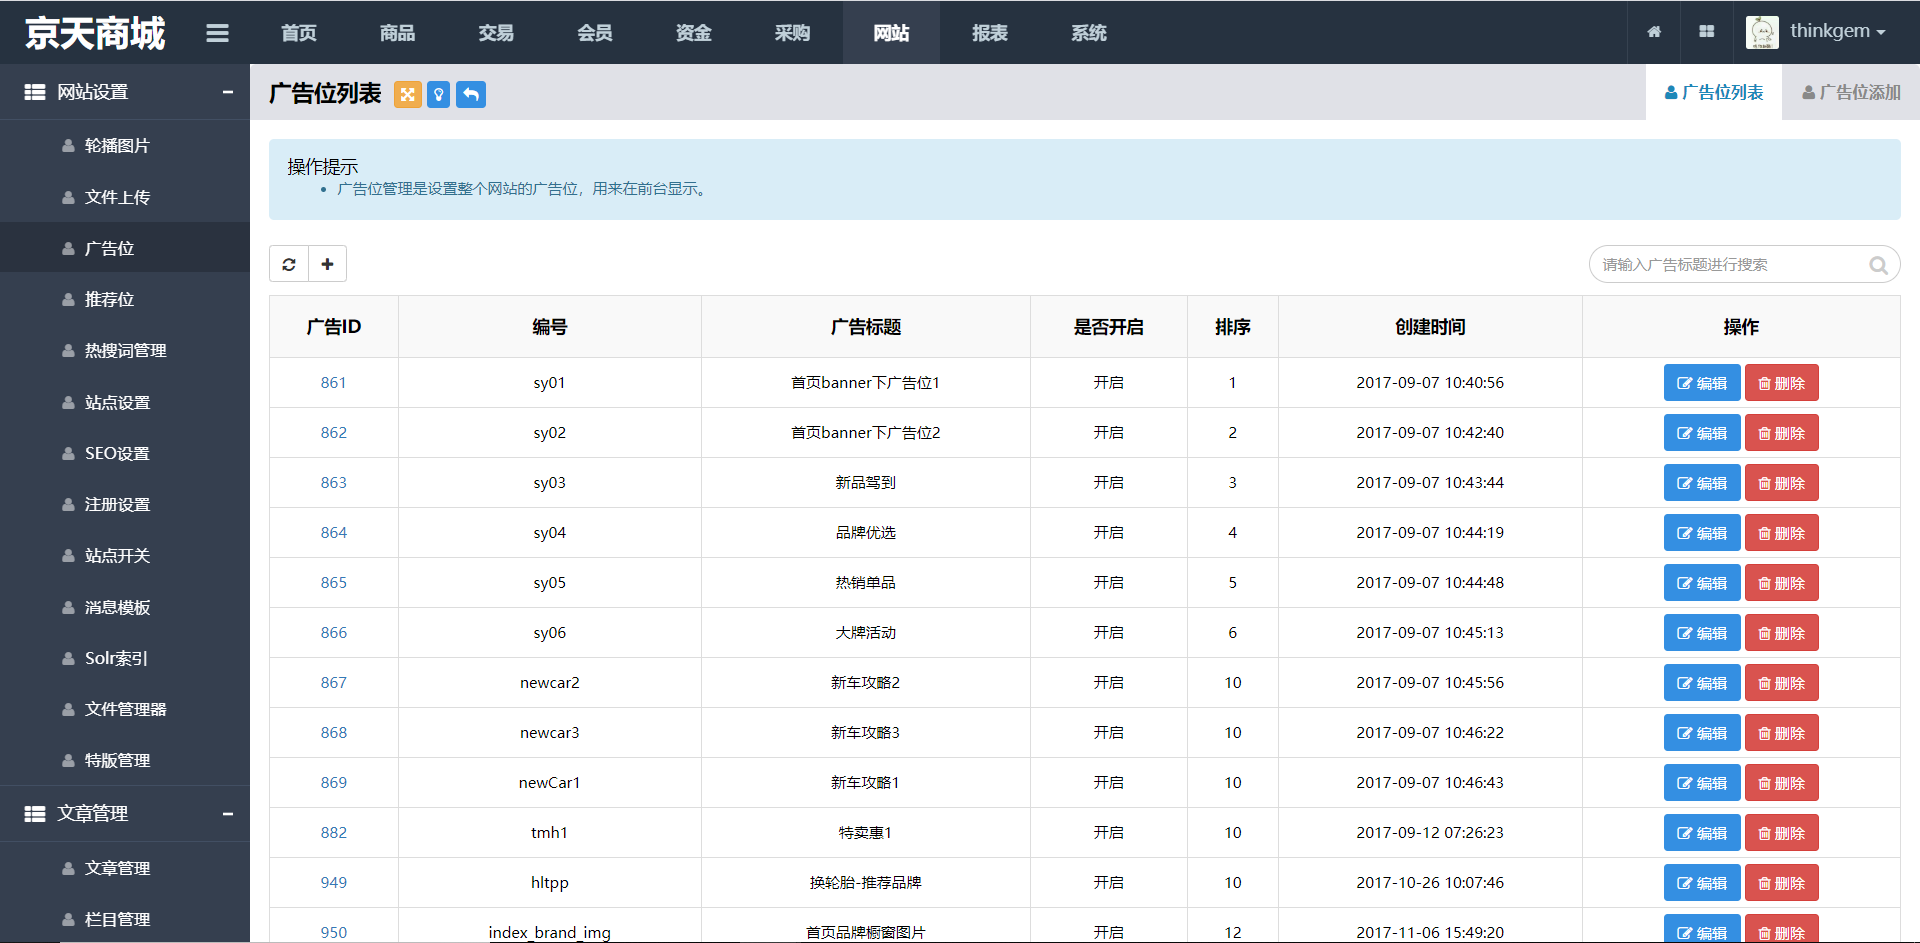Click the 排序 column header

(1232, 327)
